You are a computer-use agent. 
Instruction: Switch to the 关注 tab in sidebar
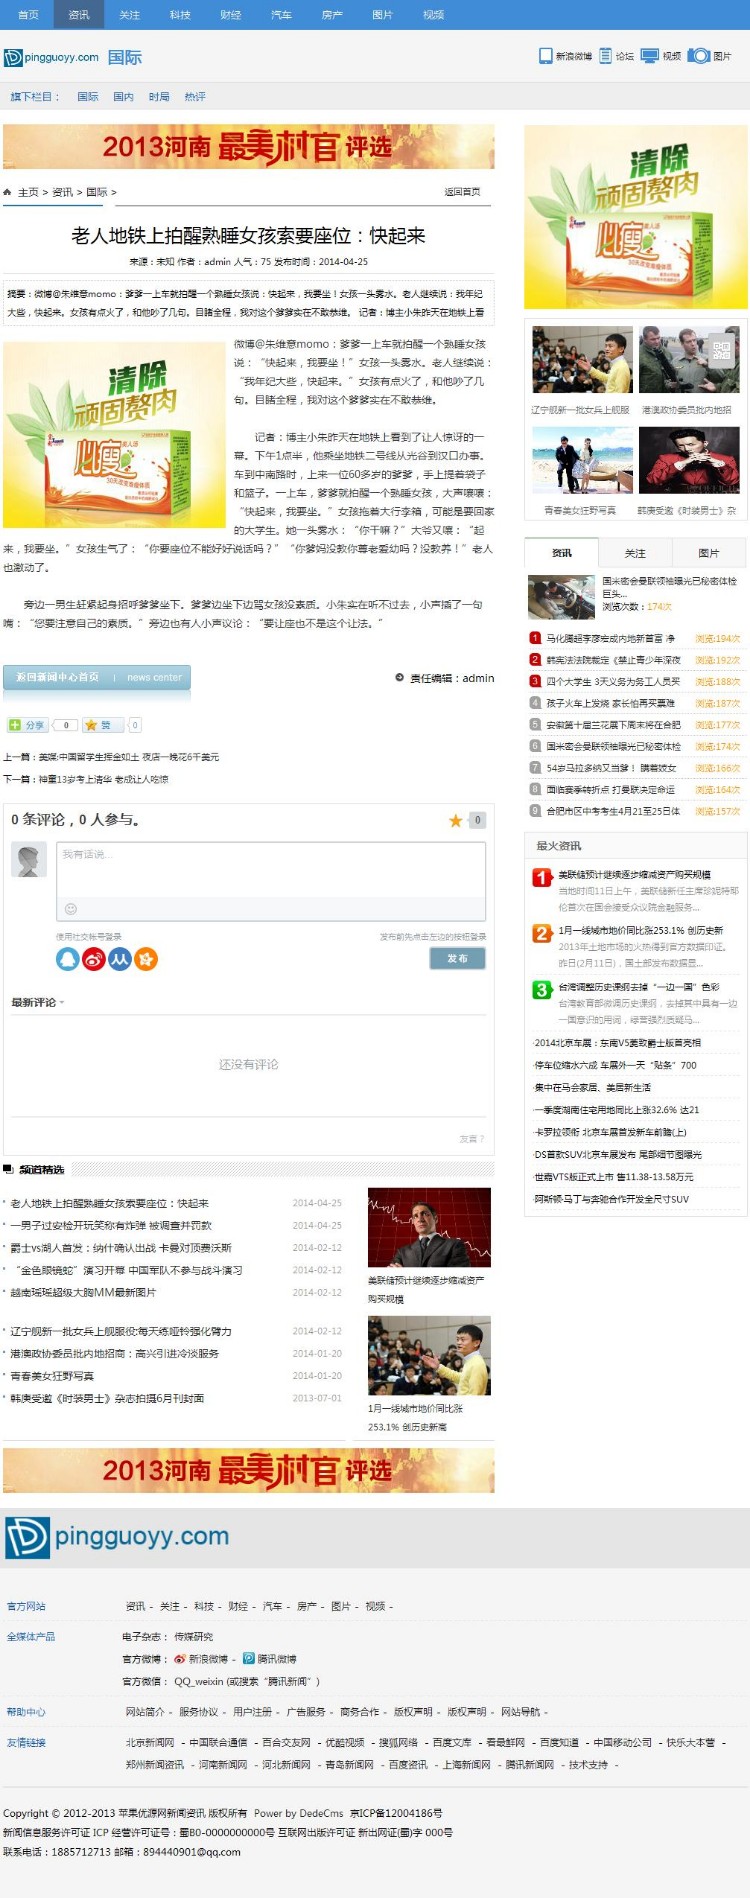click(635, 553)
